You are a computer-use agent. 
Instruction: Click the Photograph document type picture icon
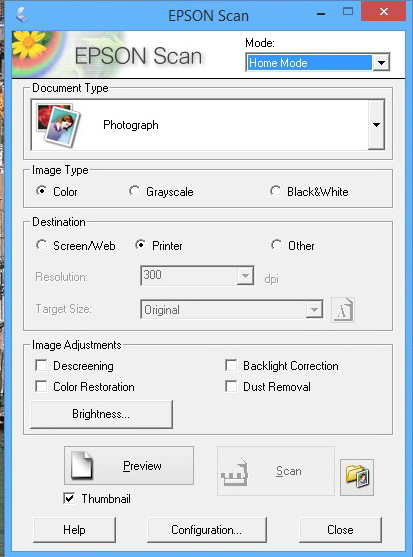[x=59, y=125]
